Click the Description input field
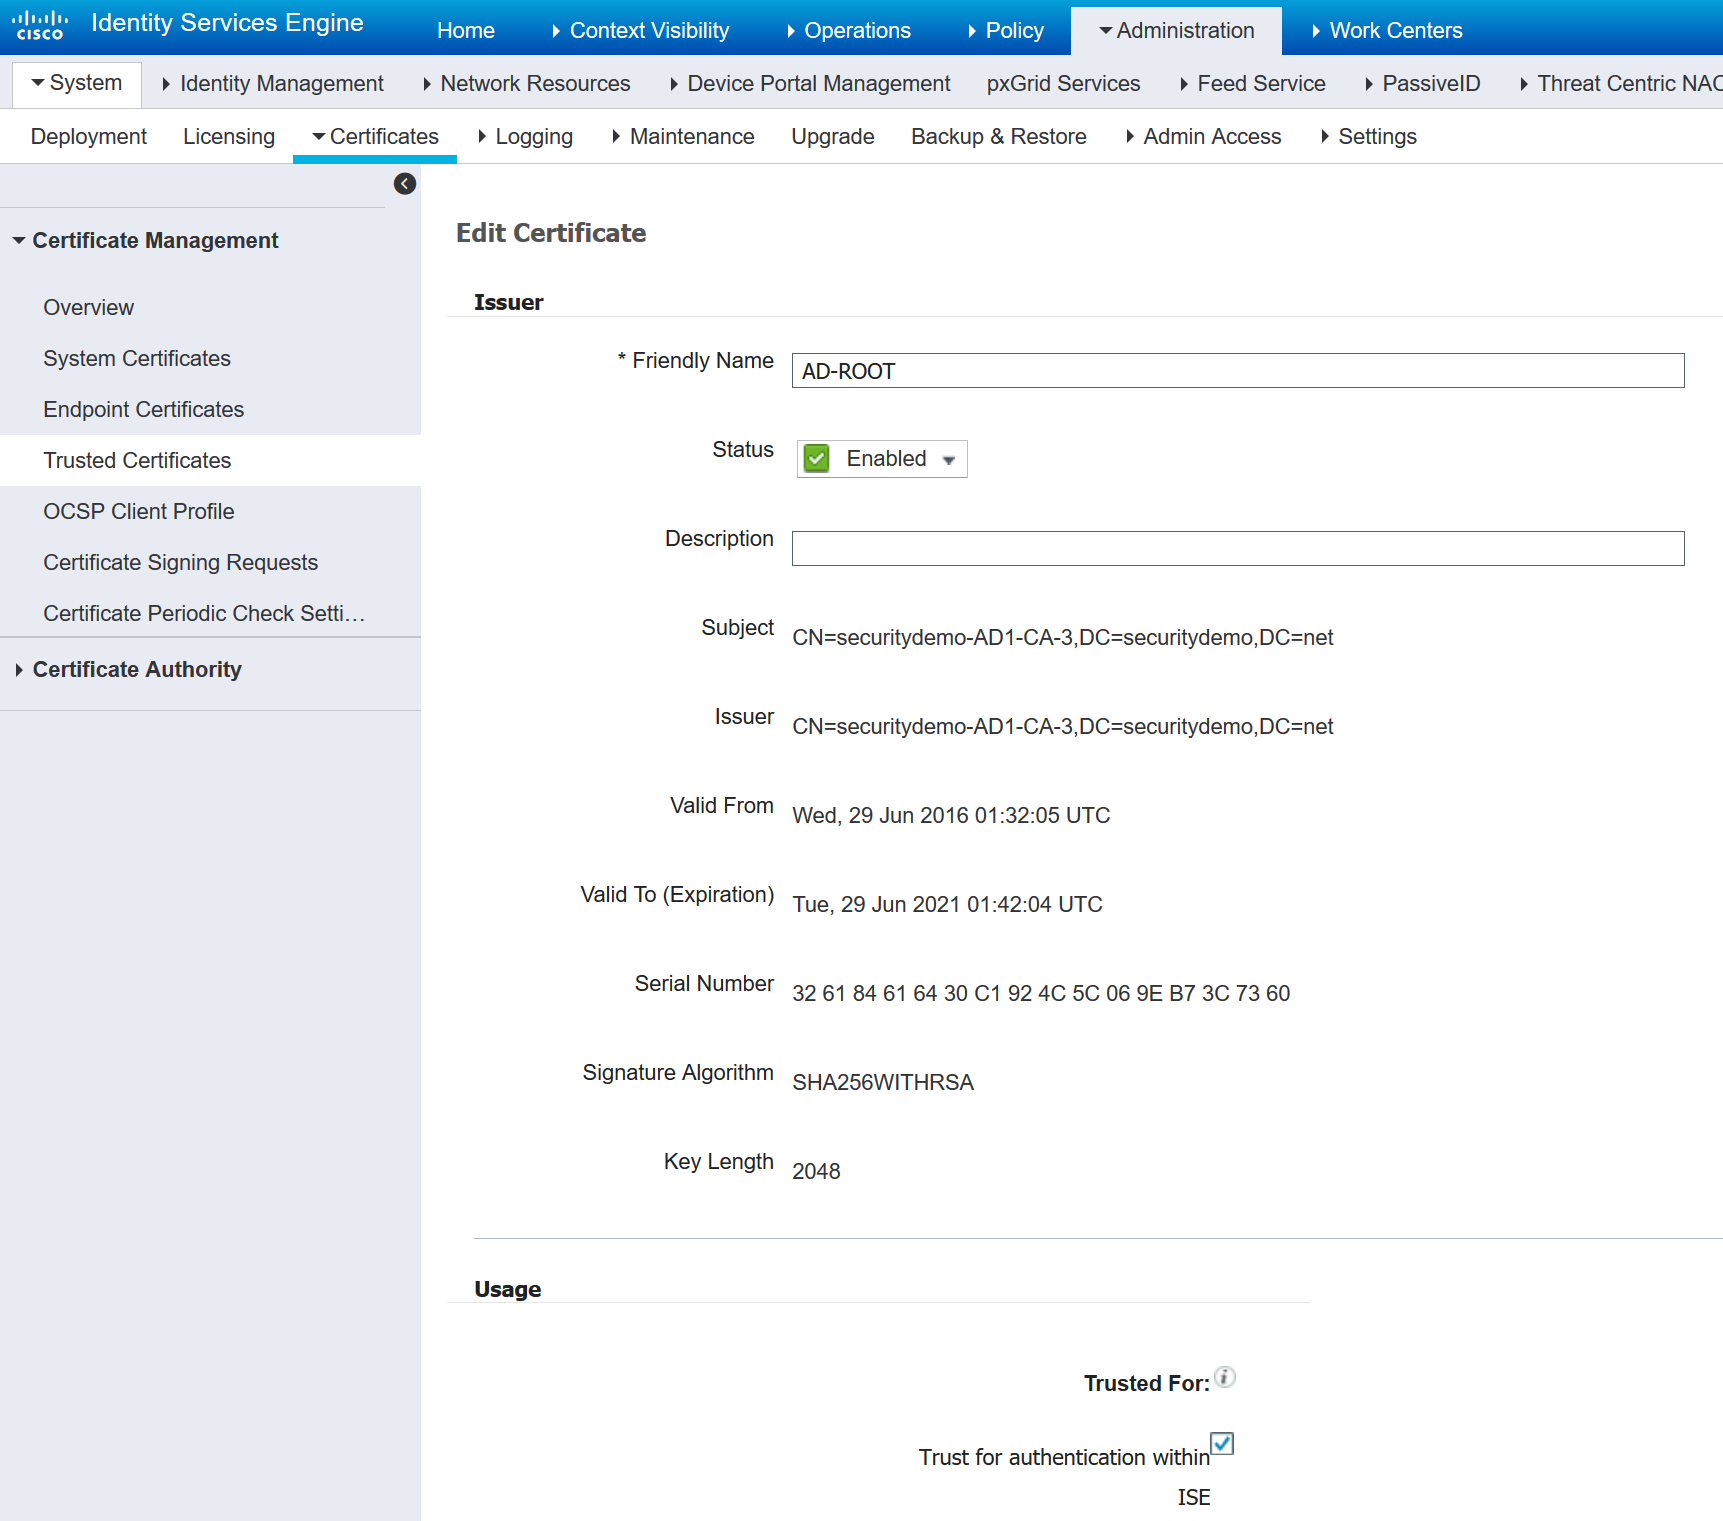This screenshot has width=1723, height=1521. pyautogui.click(x=1238, y=549)
